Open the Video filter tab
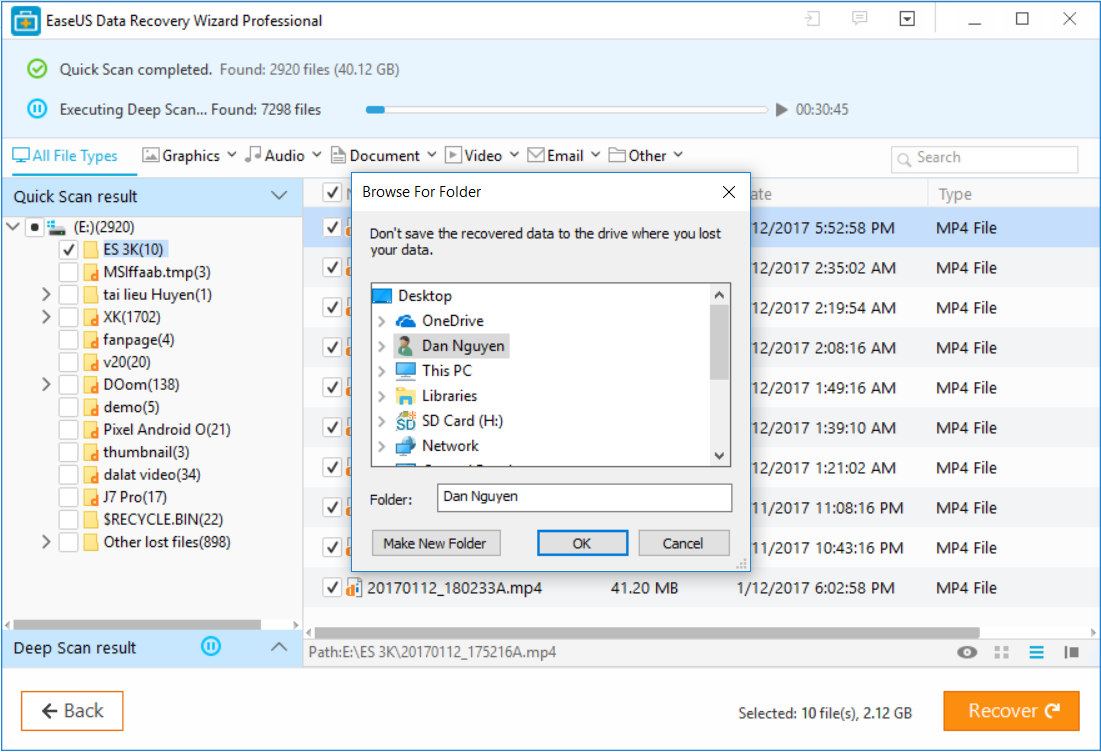The height and width of the screenshot is (752, 1101). (x=482, y=155)
